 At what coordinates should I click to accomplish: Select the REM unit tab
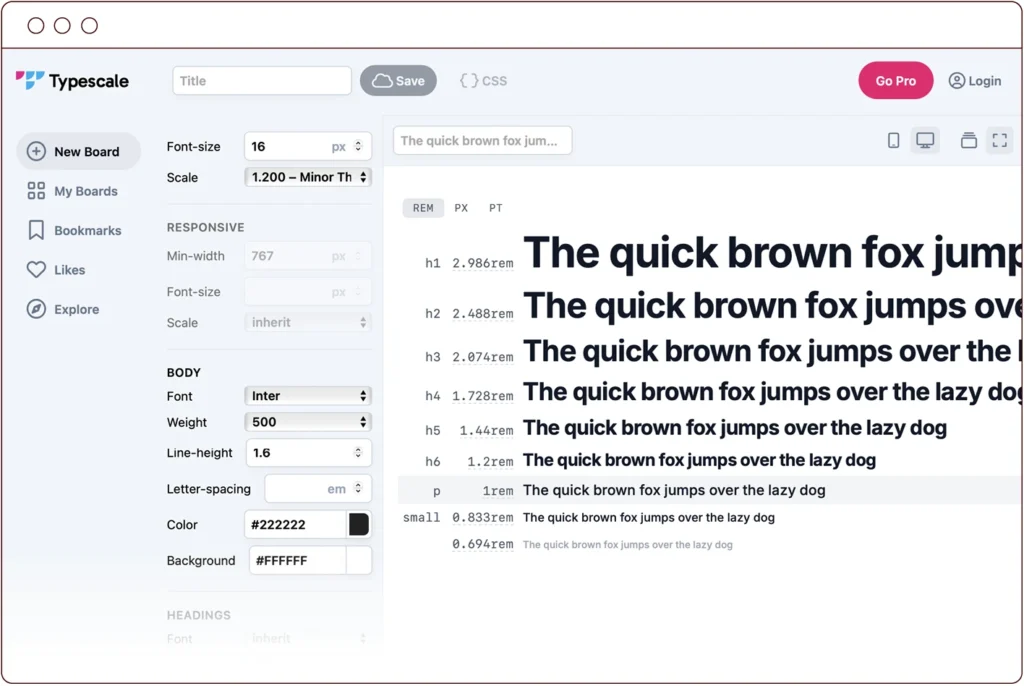click(x=423, y=208)
